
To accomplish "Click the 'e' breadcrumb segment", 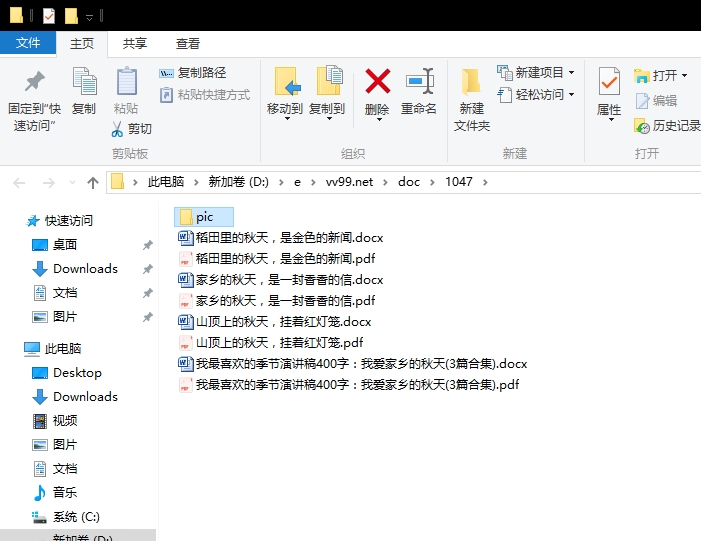I will coord(297,182).
